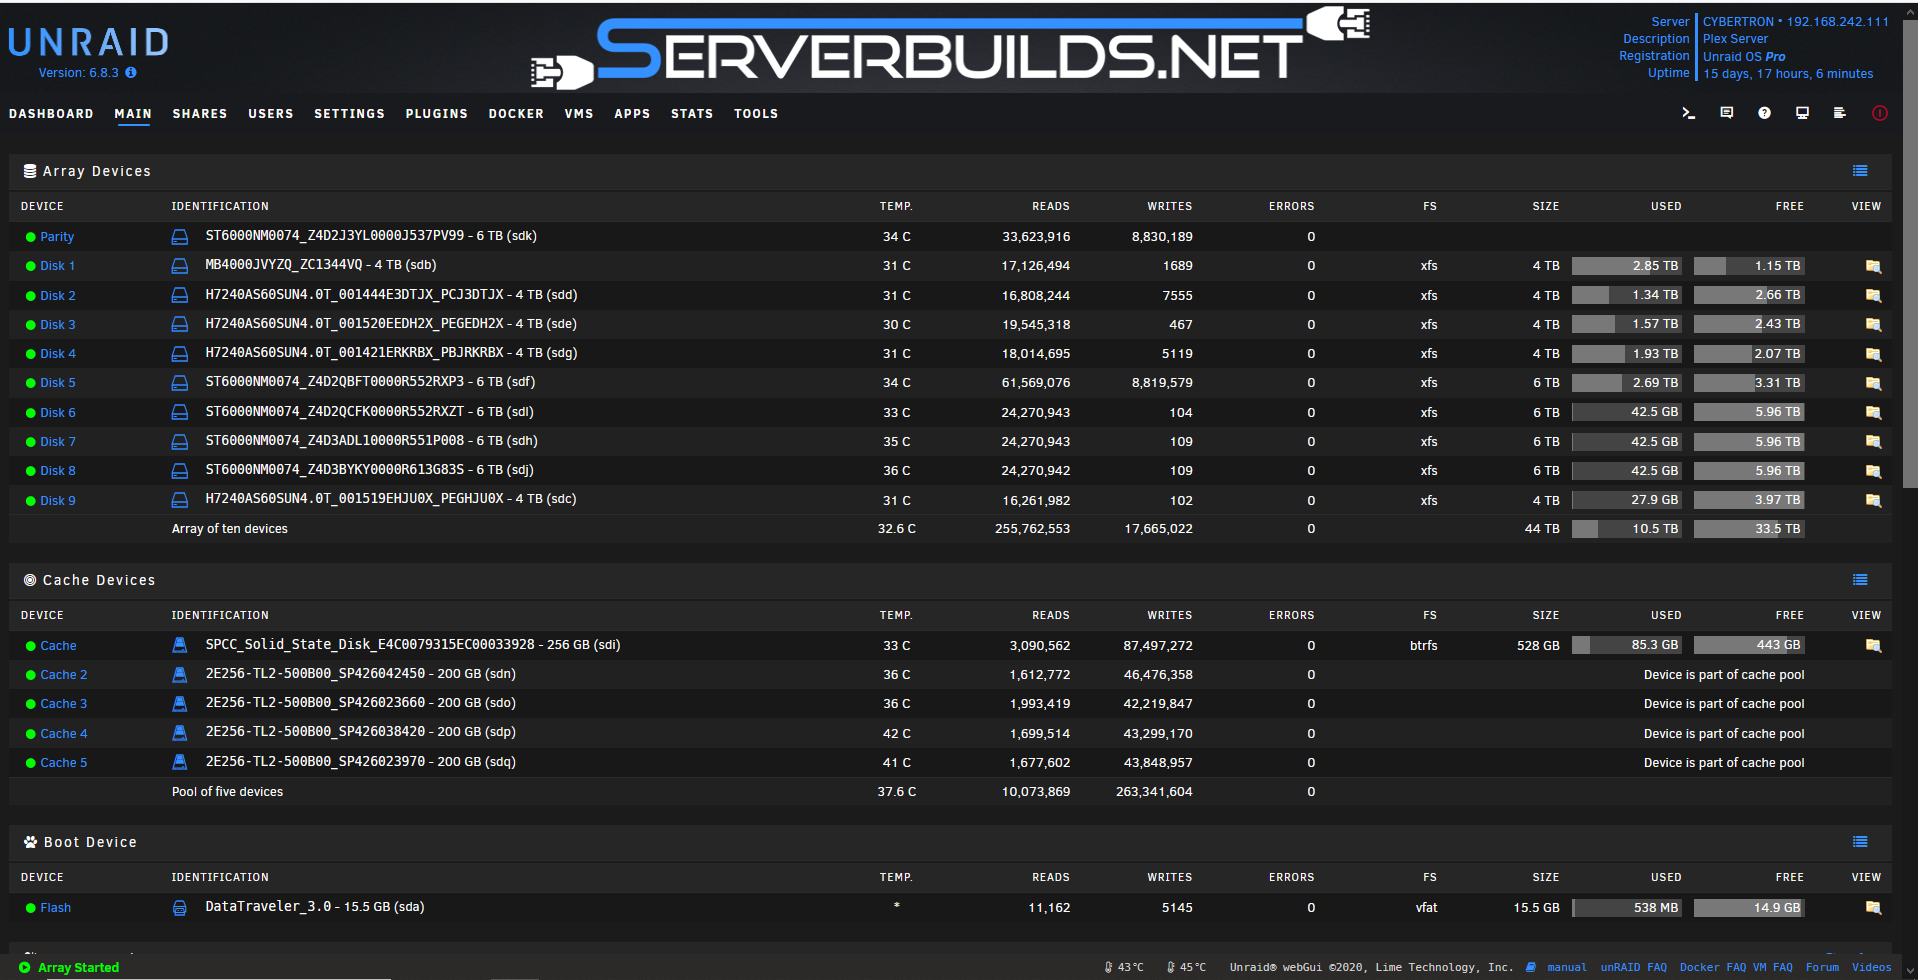Click Parity green status indicator
The height and width of the screenshot is (980, 1918).
click(30, 237)
